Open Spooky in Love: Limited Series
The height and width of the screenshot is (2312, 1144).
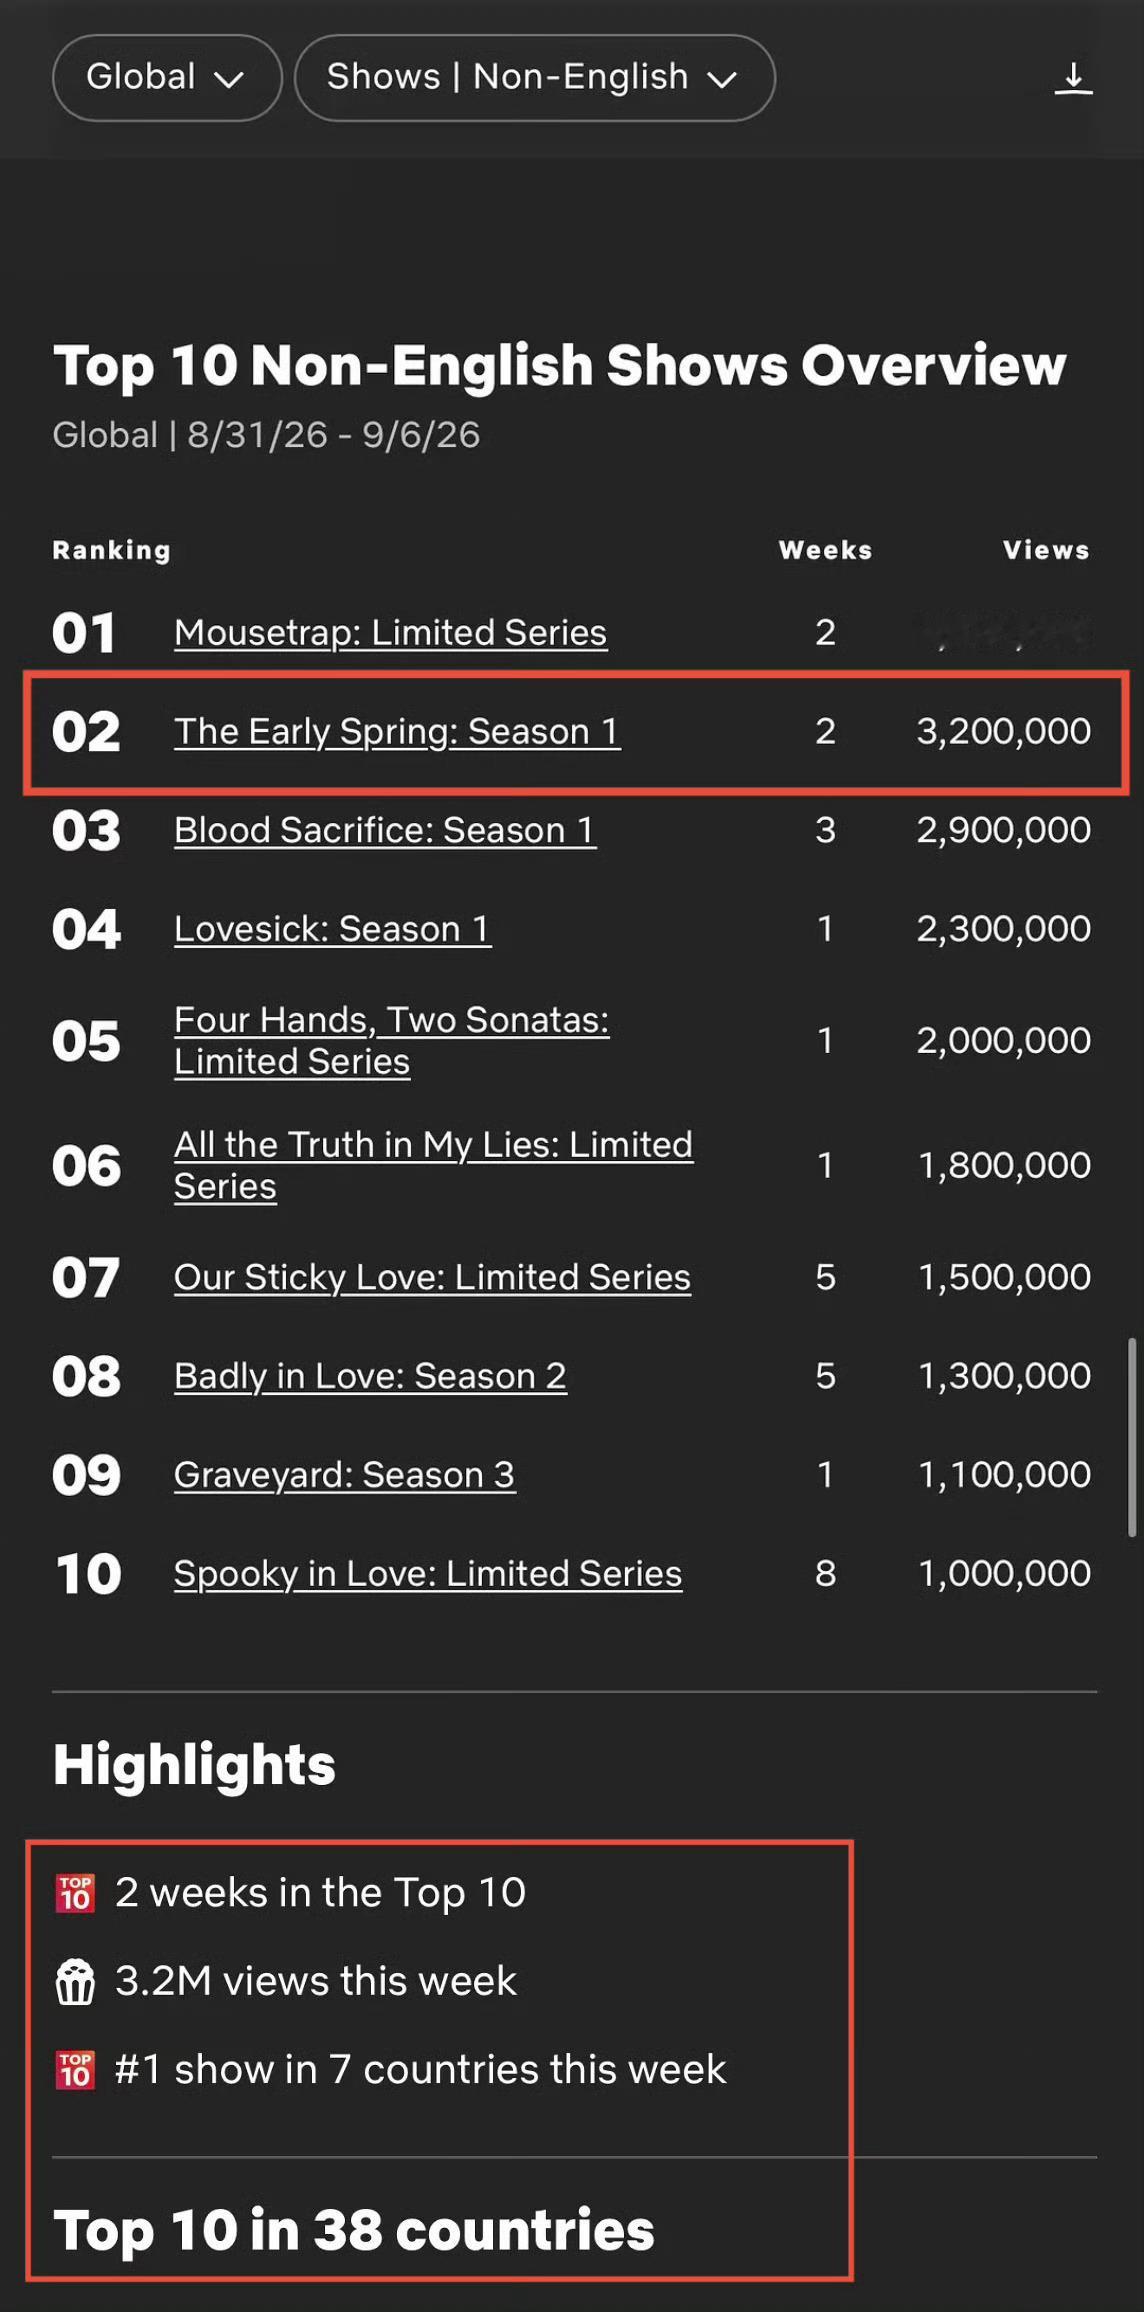coord(428,1574)
